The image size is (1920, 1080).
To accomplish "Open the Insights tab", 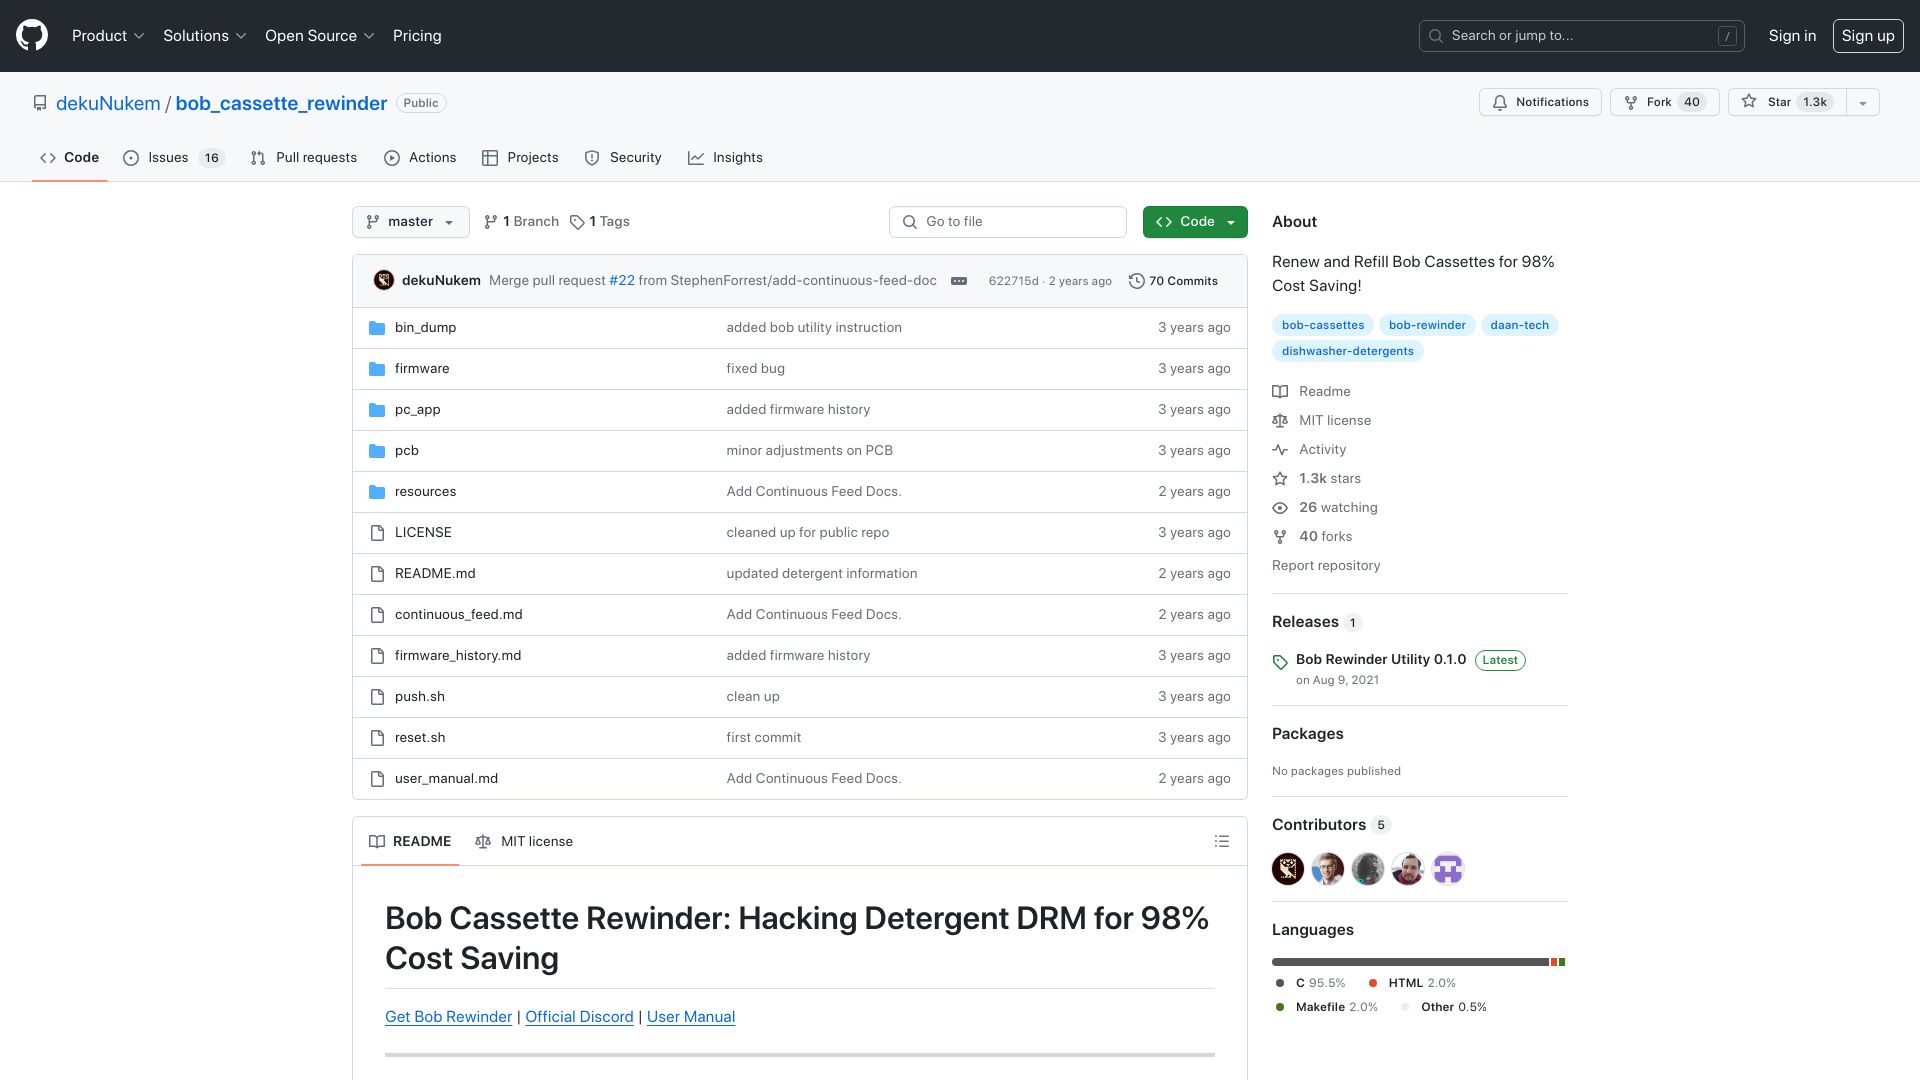I will click(x=725, y=158).
